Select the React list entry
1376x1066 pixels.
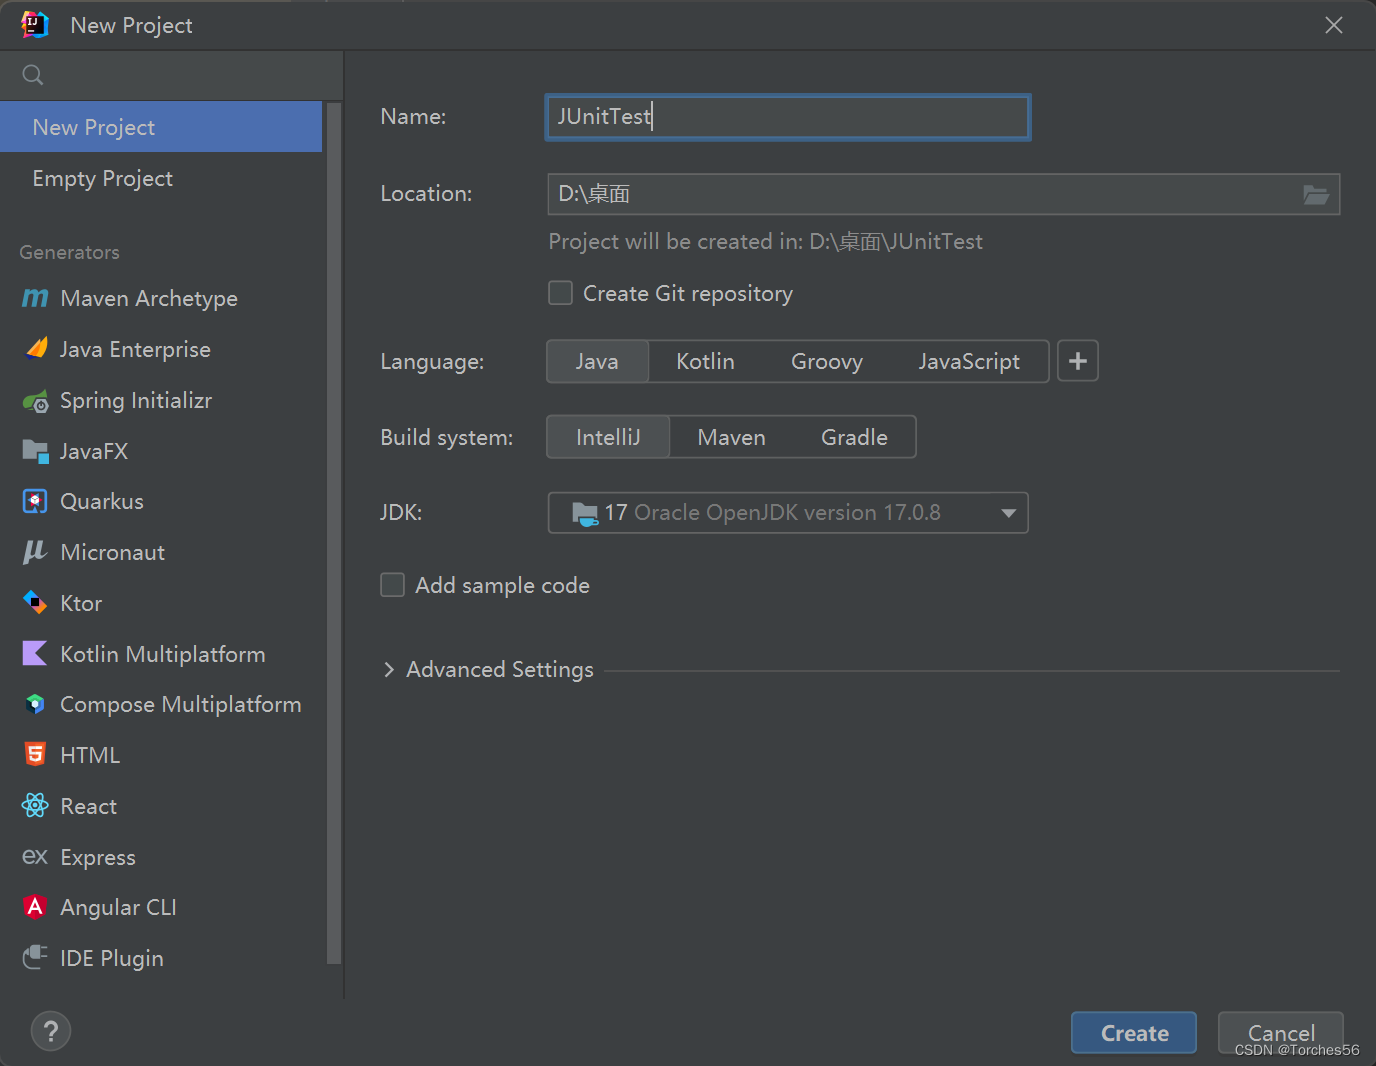pyautogui.click(x=161, y=806)
